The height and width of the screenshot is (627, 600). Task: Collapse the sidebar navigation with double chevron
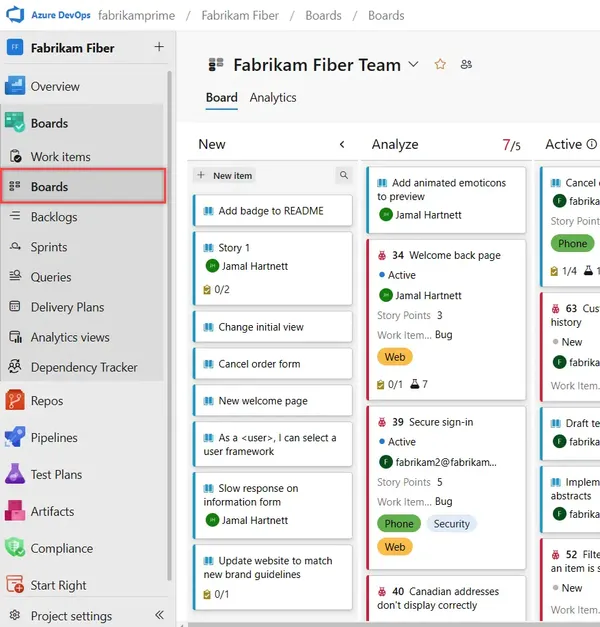click(x=159, y=615)
